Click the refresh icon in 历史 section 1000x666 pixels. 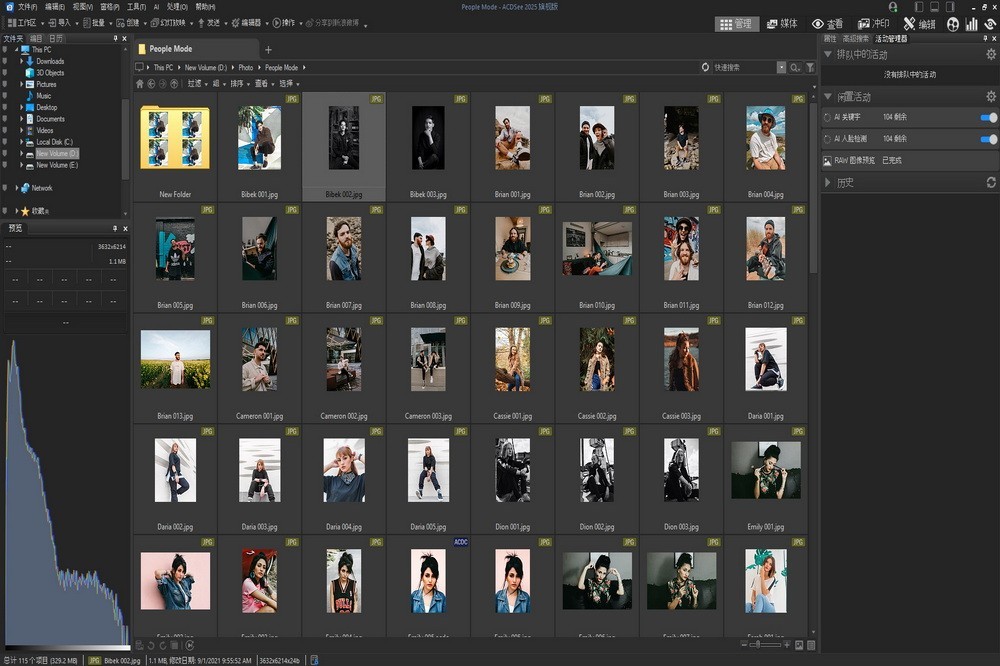coord(991,183)
